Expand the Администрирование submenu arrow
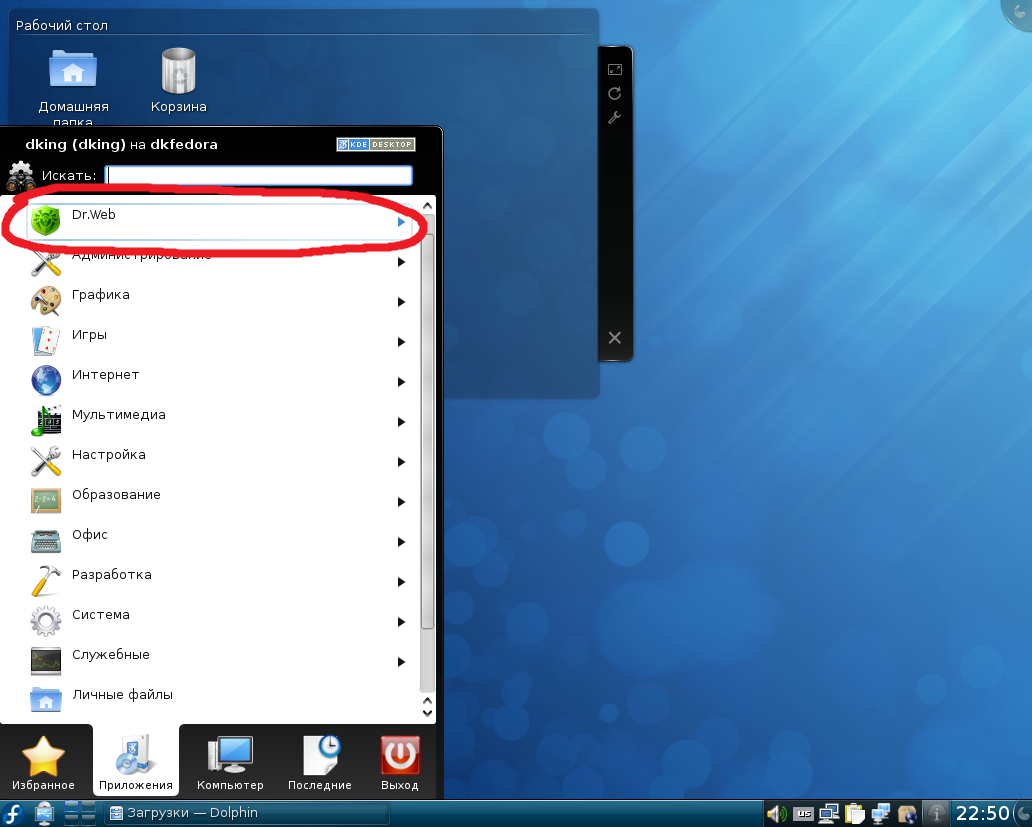 coord(401,263)
